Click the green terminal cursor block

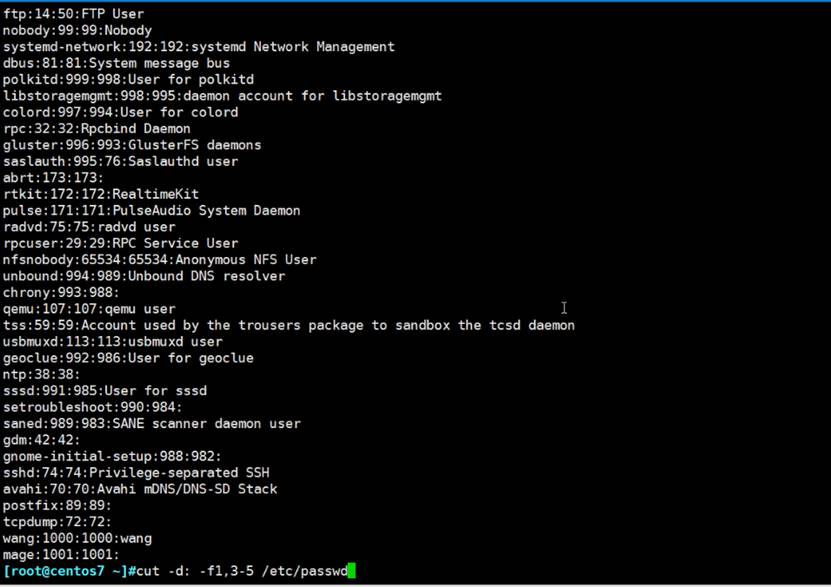coord(352,571)
